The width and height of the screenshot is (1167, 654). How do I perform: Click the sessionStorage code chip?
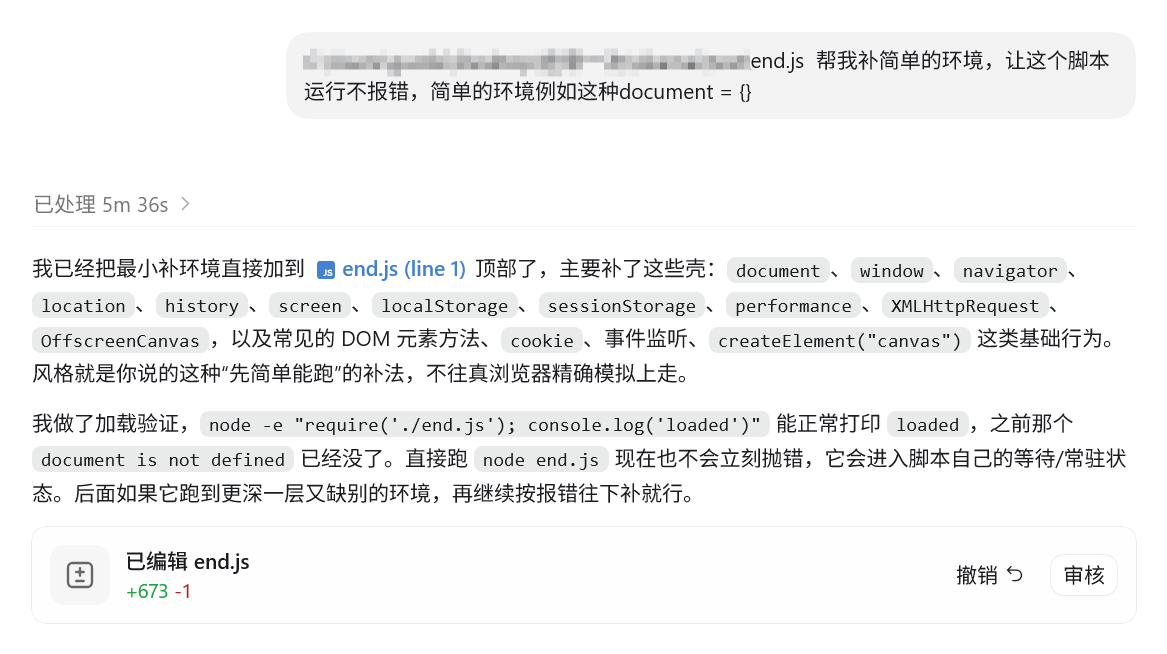tap(621, 306)
